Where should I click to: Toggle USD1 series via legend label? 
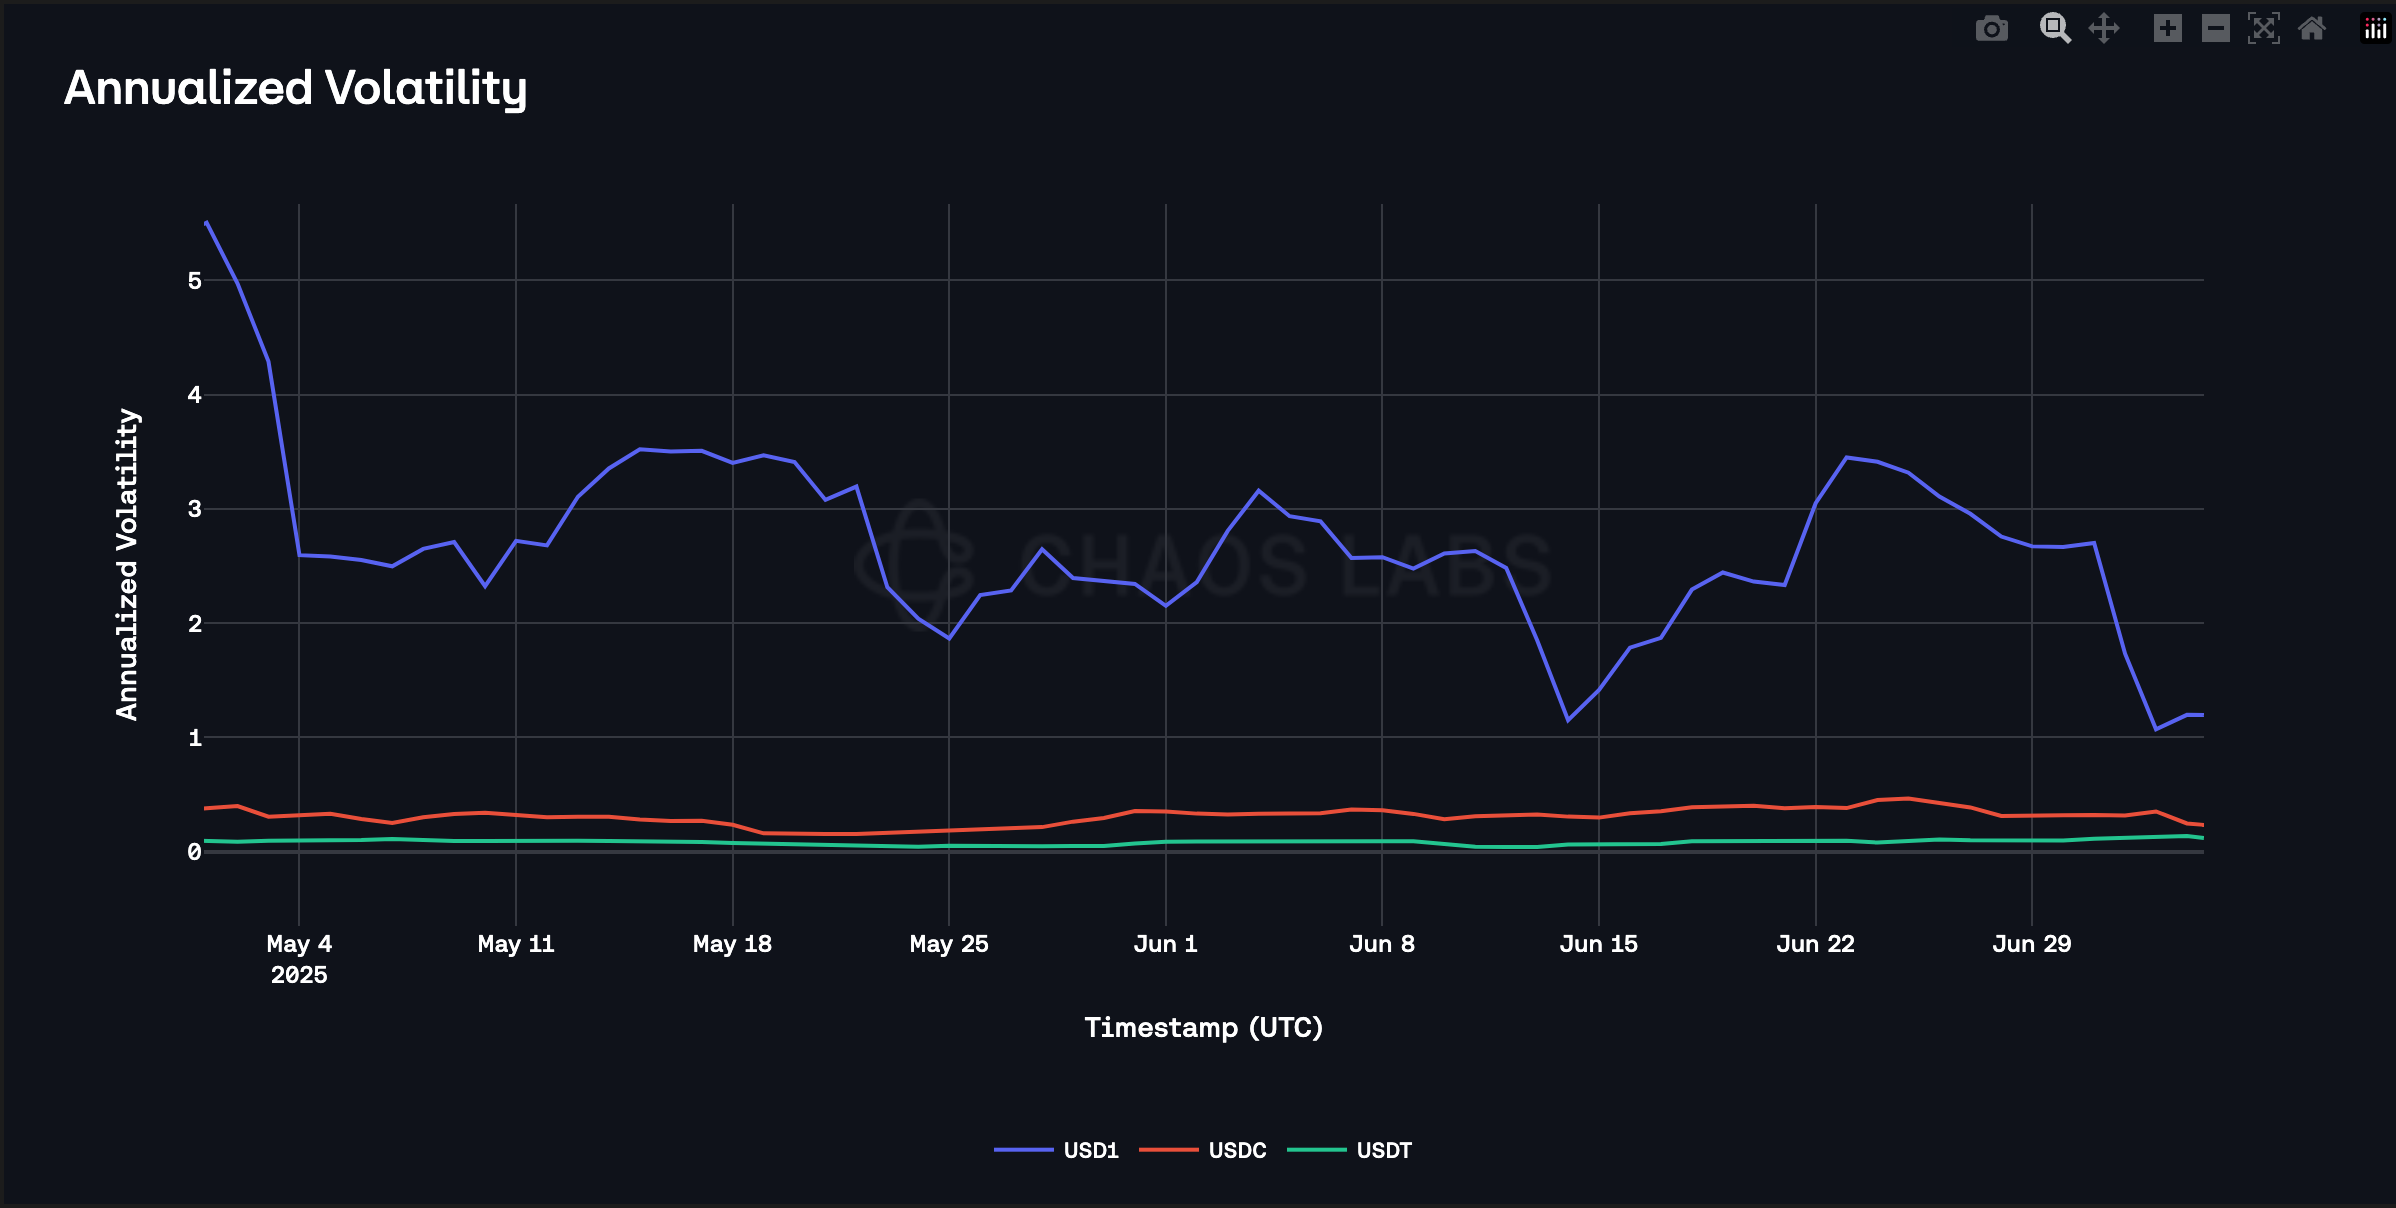(x=1090, y=1150)
